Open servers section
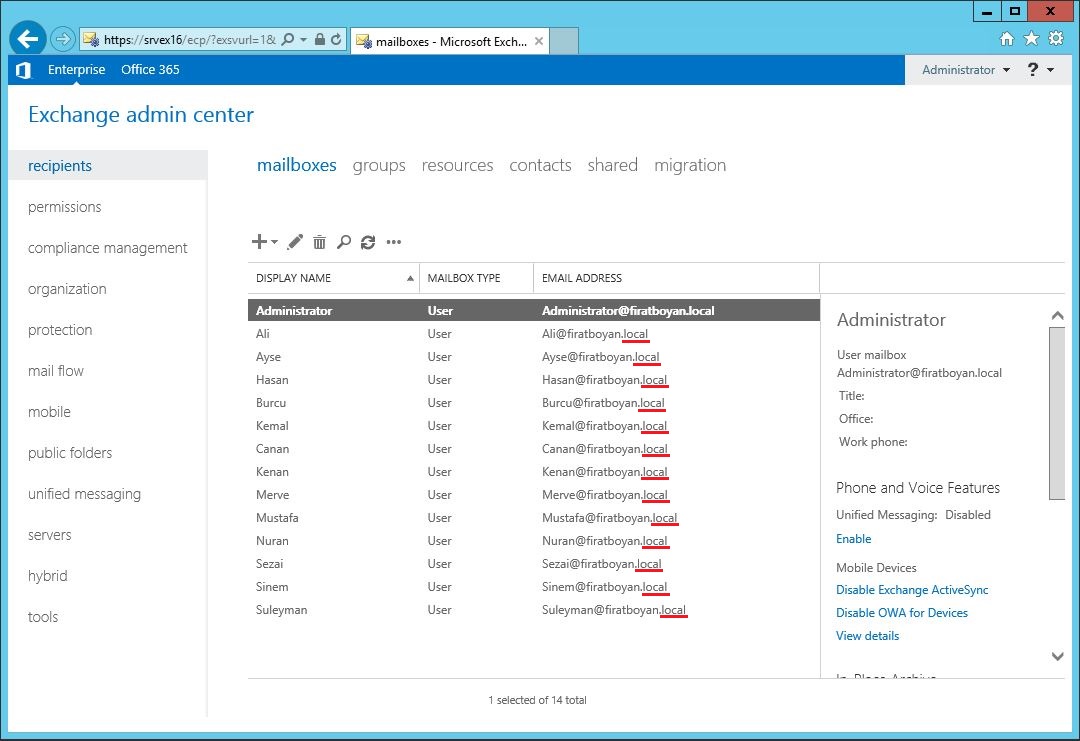Screen dimensions: 1080x741 point(50,535)
